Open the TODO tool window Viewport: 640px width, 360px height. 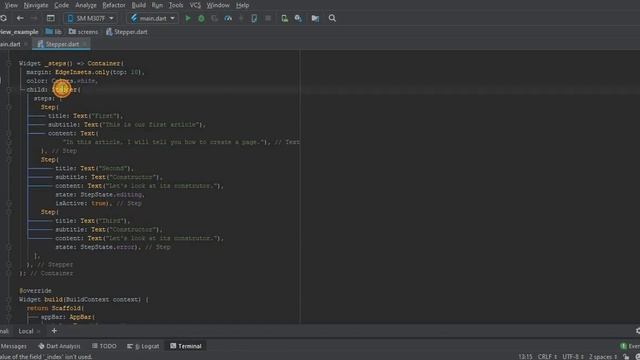104,346
